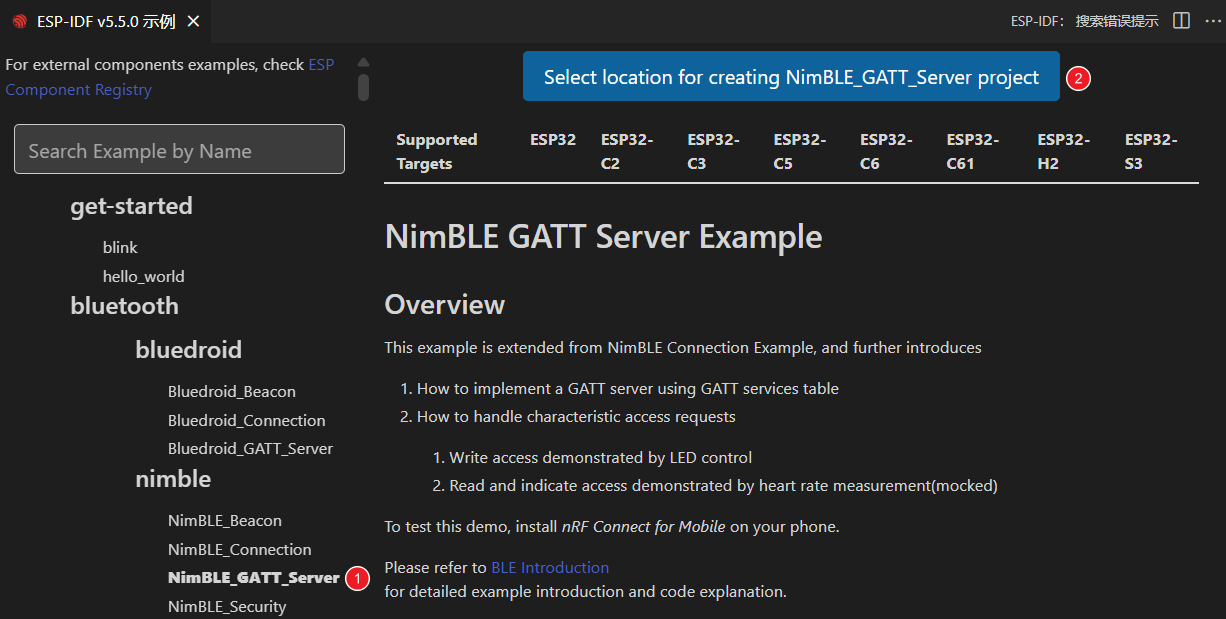Switch to the ESP-IDF v5.5.0 示例 tab

tap(105, 21)
